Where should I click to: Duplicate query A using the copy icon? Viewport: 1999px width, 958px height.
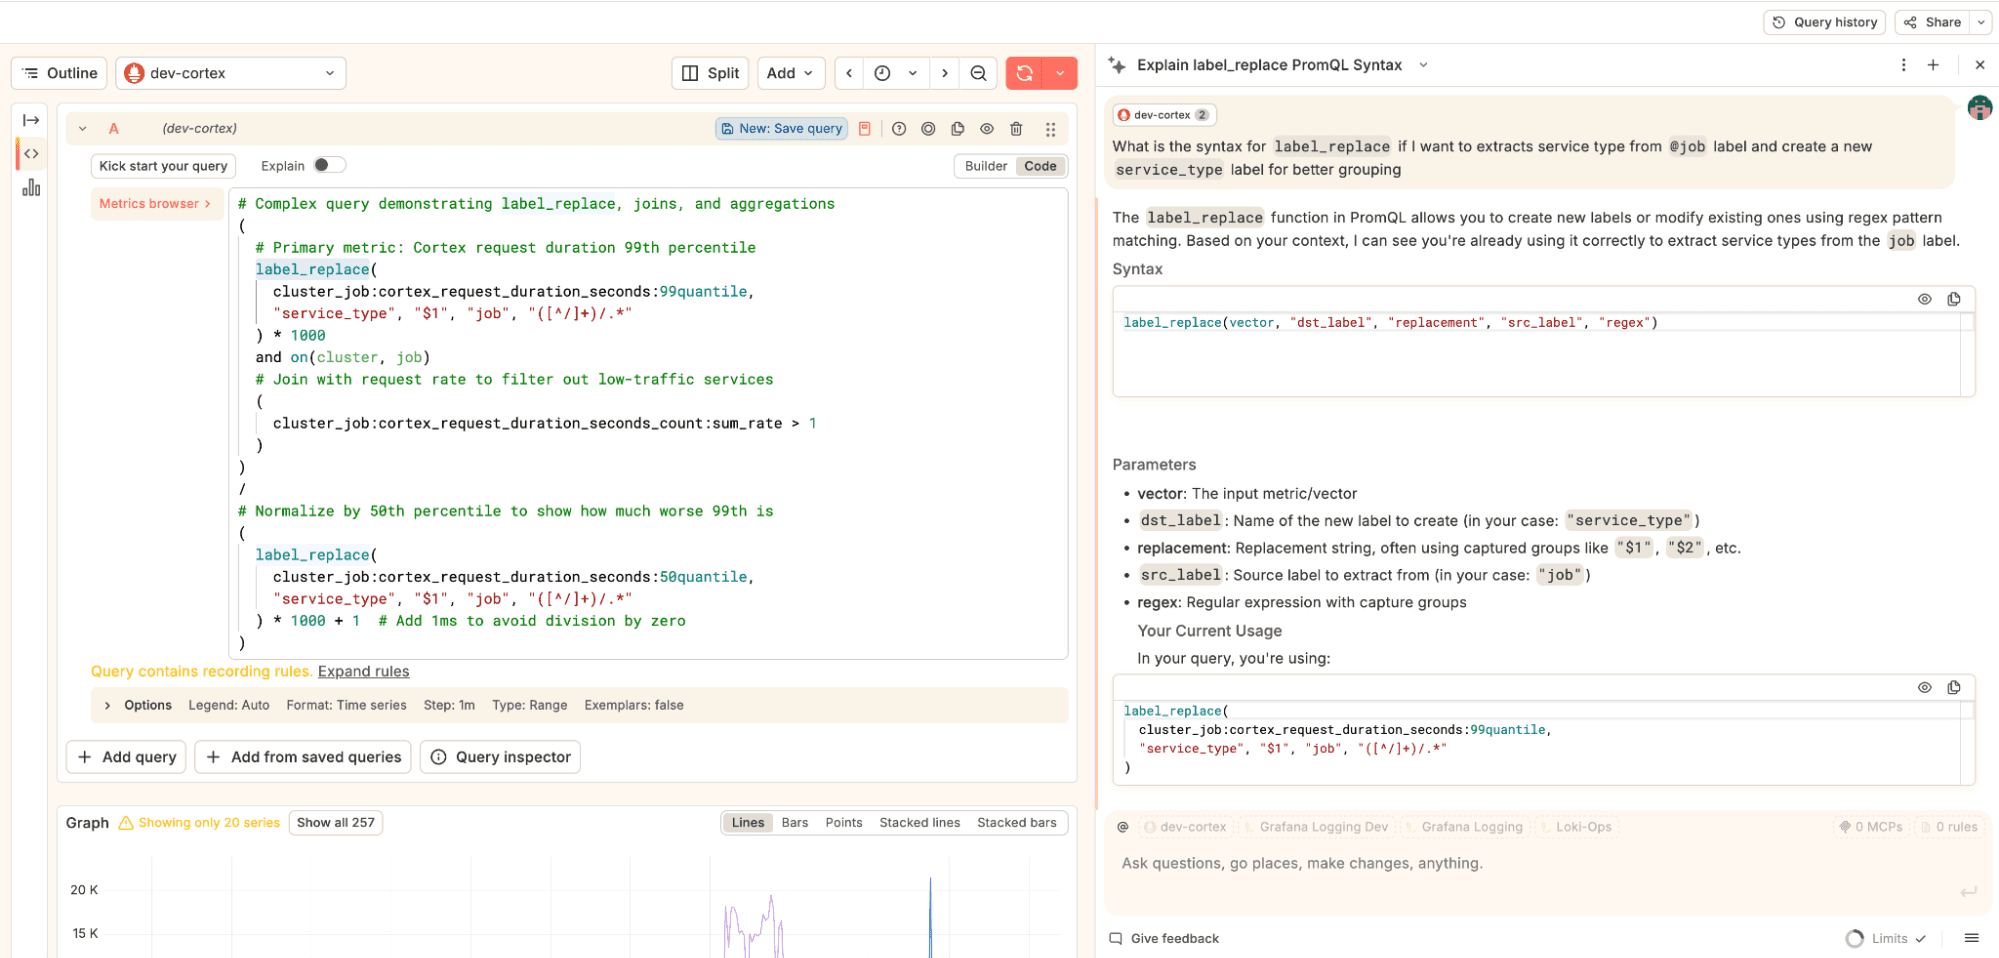coord(958,128)
